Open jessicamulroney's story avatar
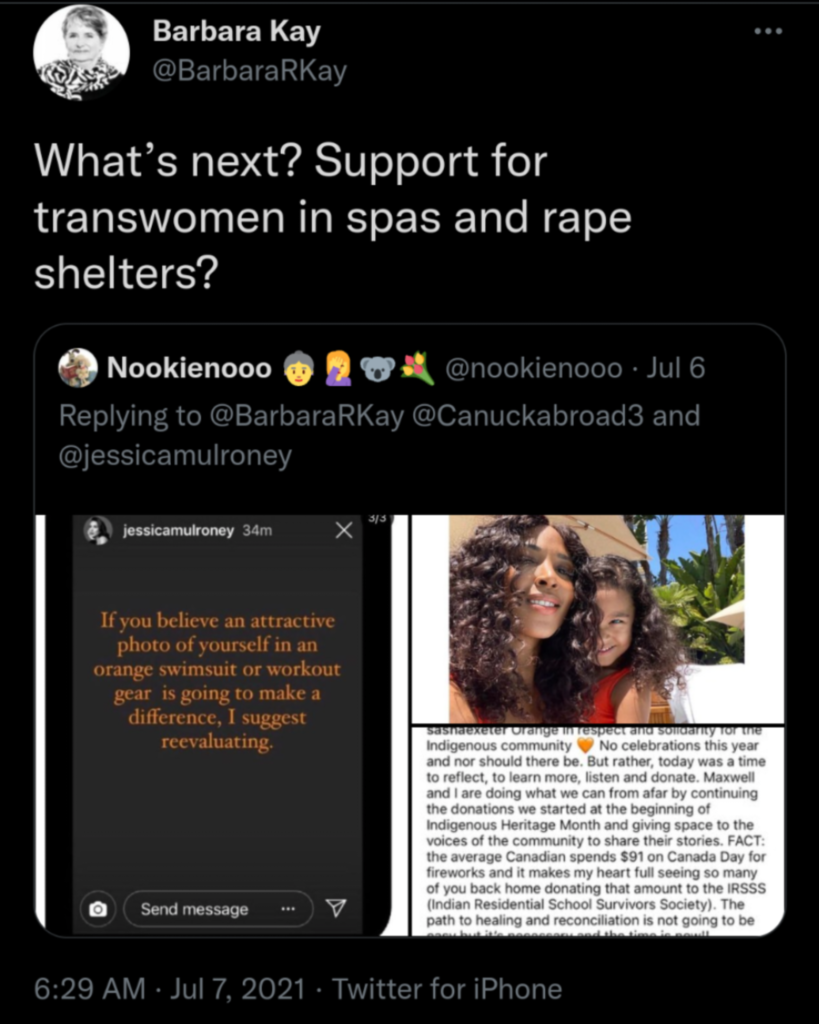Screen dimensions: 819x1024 (x=98, y=530)
